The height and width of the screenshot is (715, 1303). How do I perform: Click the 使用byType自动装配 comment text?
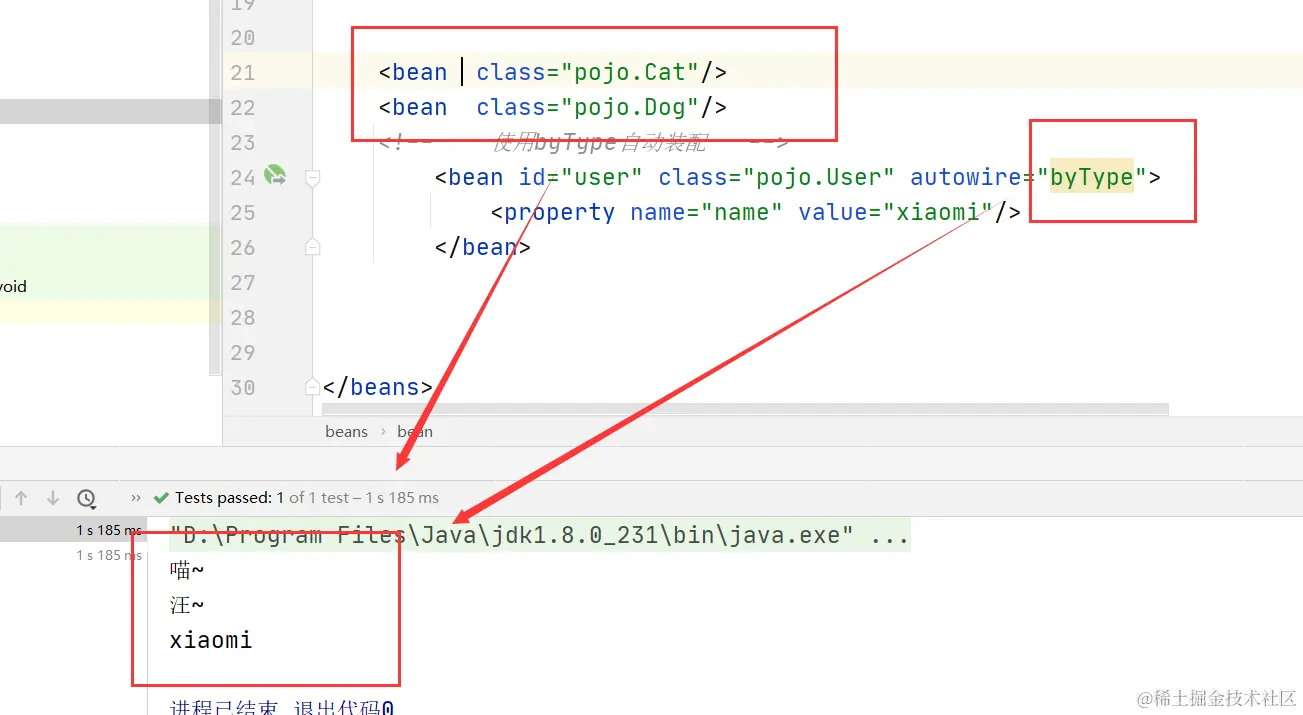pos(600,143)
